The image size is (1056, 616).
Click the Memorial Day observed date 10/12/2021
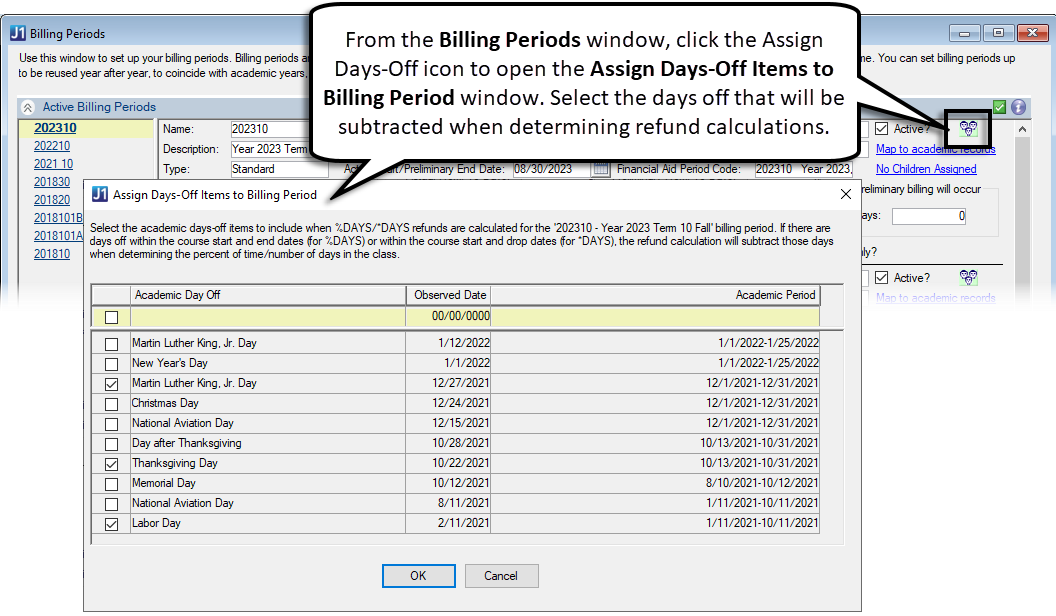[448, 483]
